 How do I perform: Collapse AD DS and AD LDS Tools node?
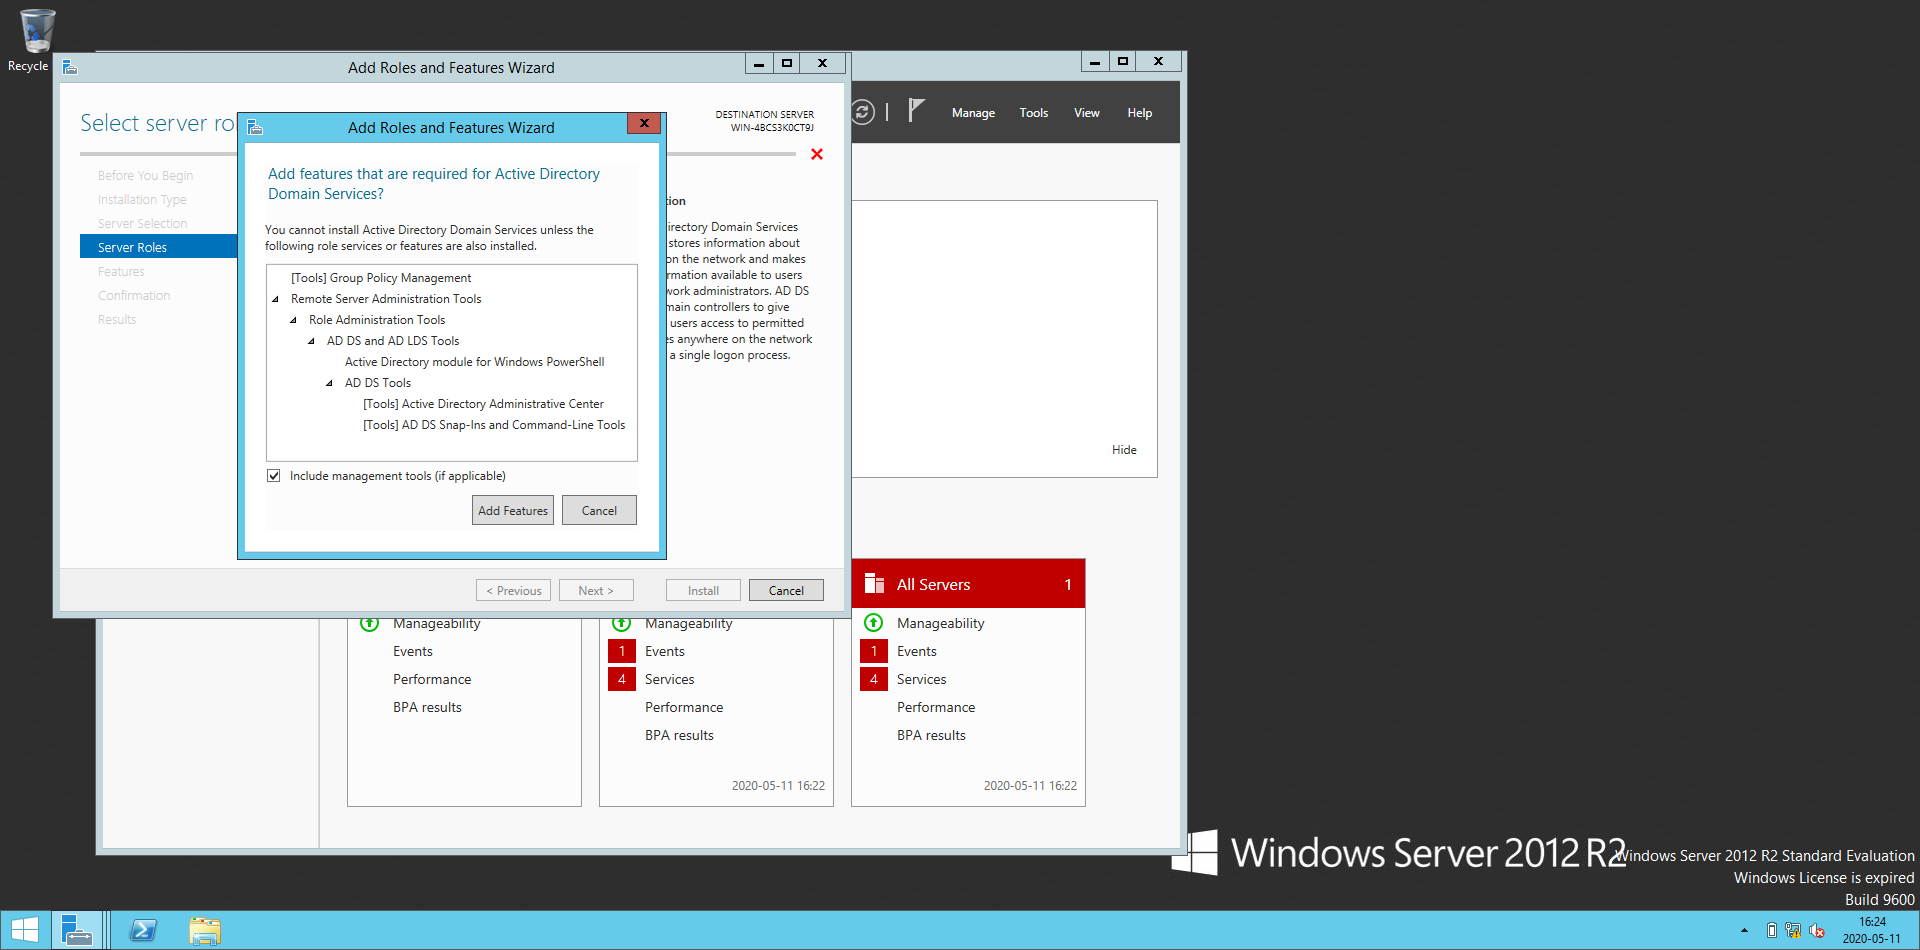point(312,341)
